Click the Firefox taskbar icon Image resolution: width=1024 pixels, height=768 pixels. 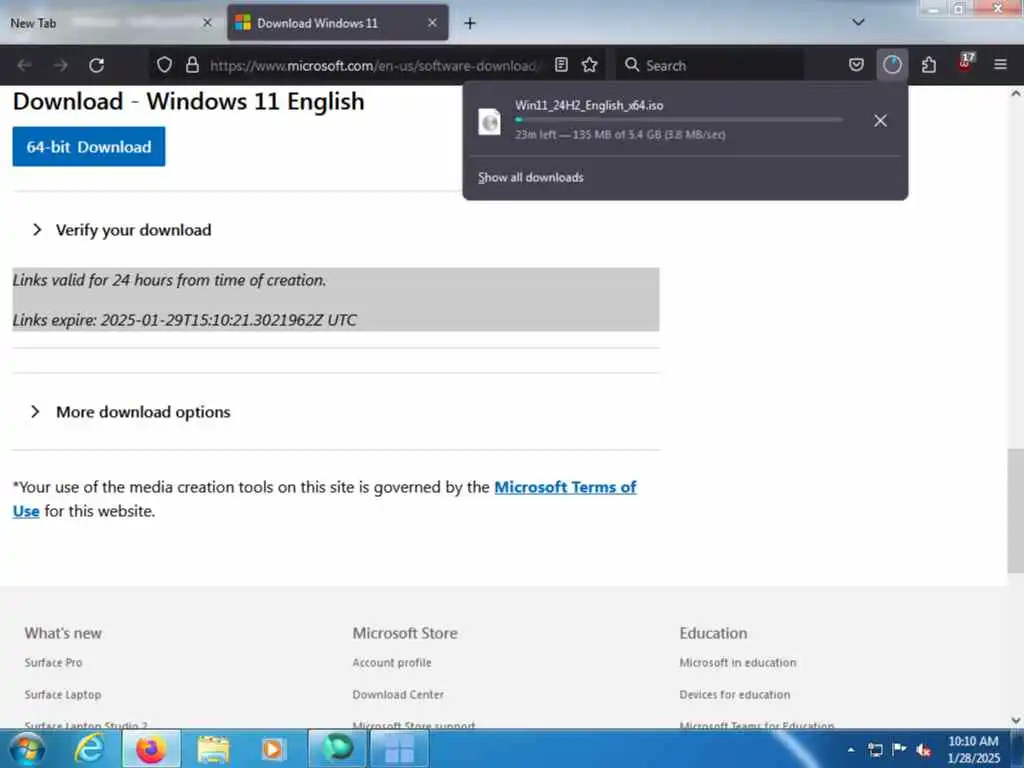[x=151, y=749]
